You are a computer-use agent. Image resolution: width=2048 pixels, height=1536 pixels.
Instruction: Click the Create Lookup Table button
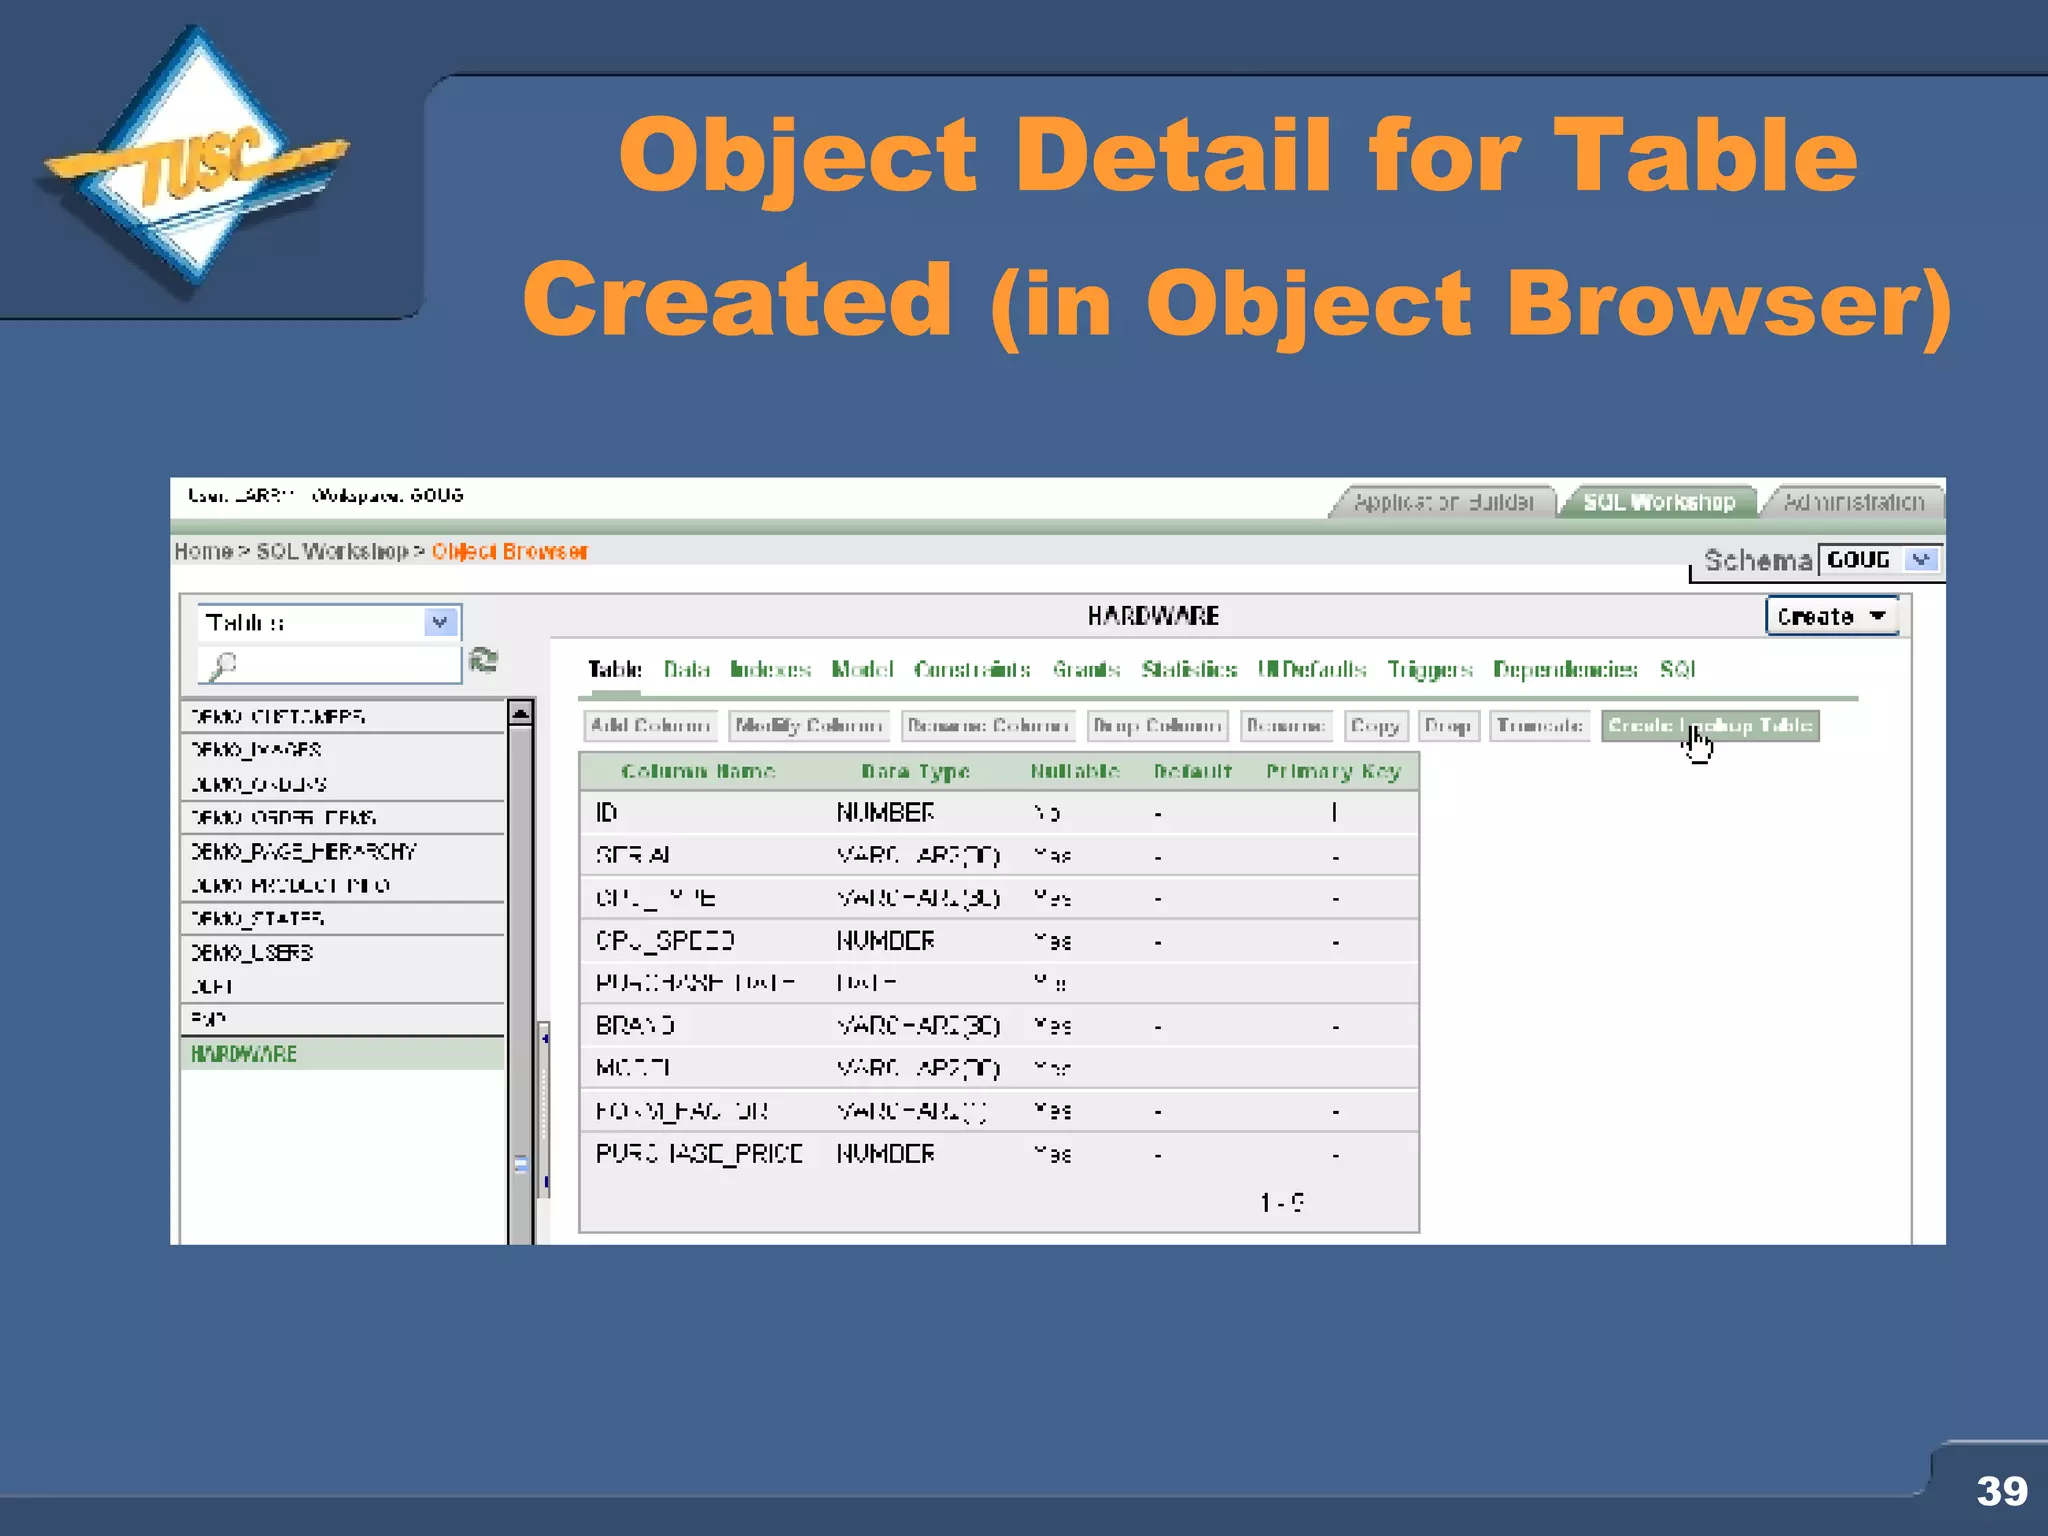click(x=1710, y=726)
